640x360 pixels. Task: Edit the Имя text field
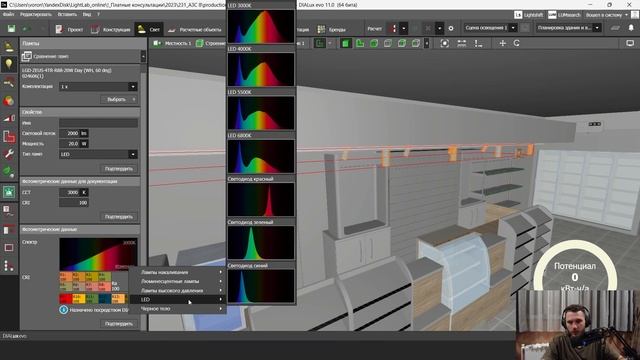(x=98, y=123)
